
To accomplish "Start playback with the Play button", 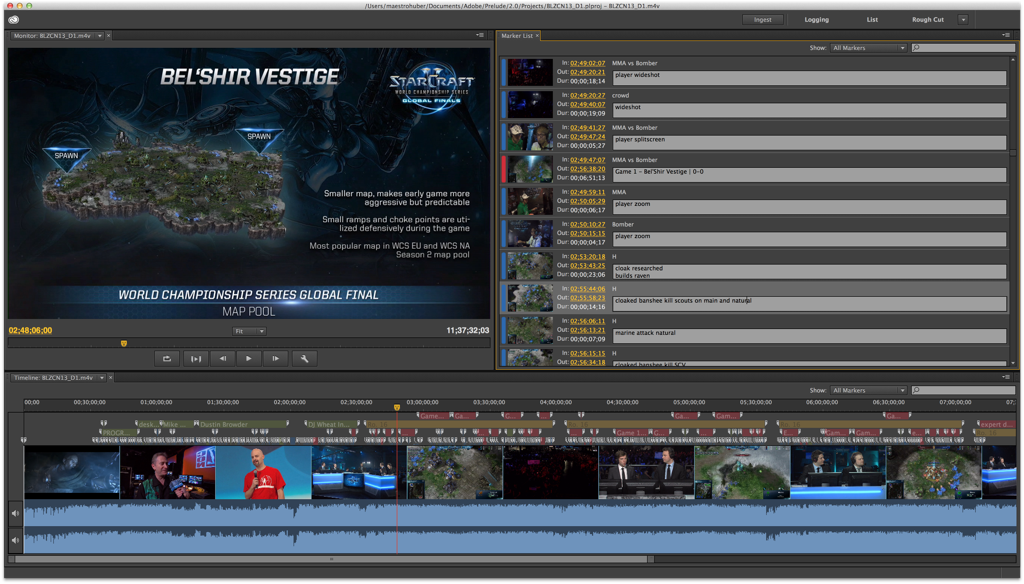I will pyautogui.click(x=249, y=358).
